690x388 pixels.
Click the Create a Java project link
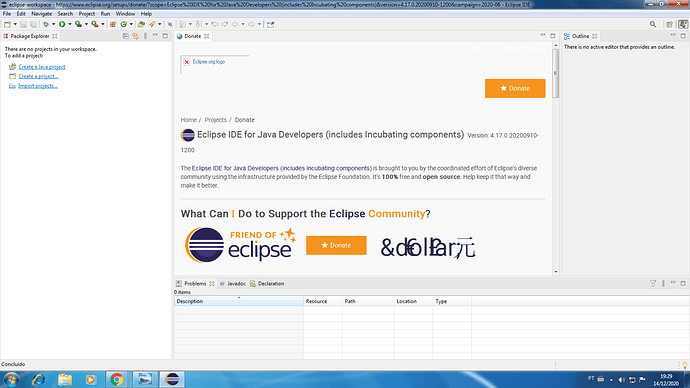(42, 67)
